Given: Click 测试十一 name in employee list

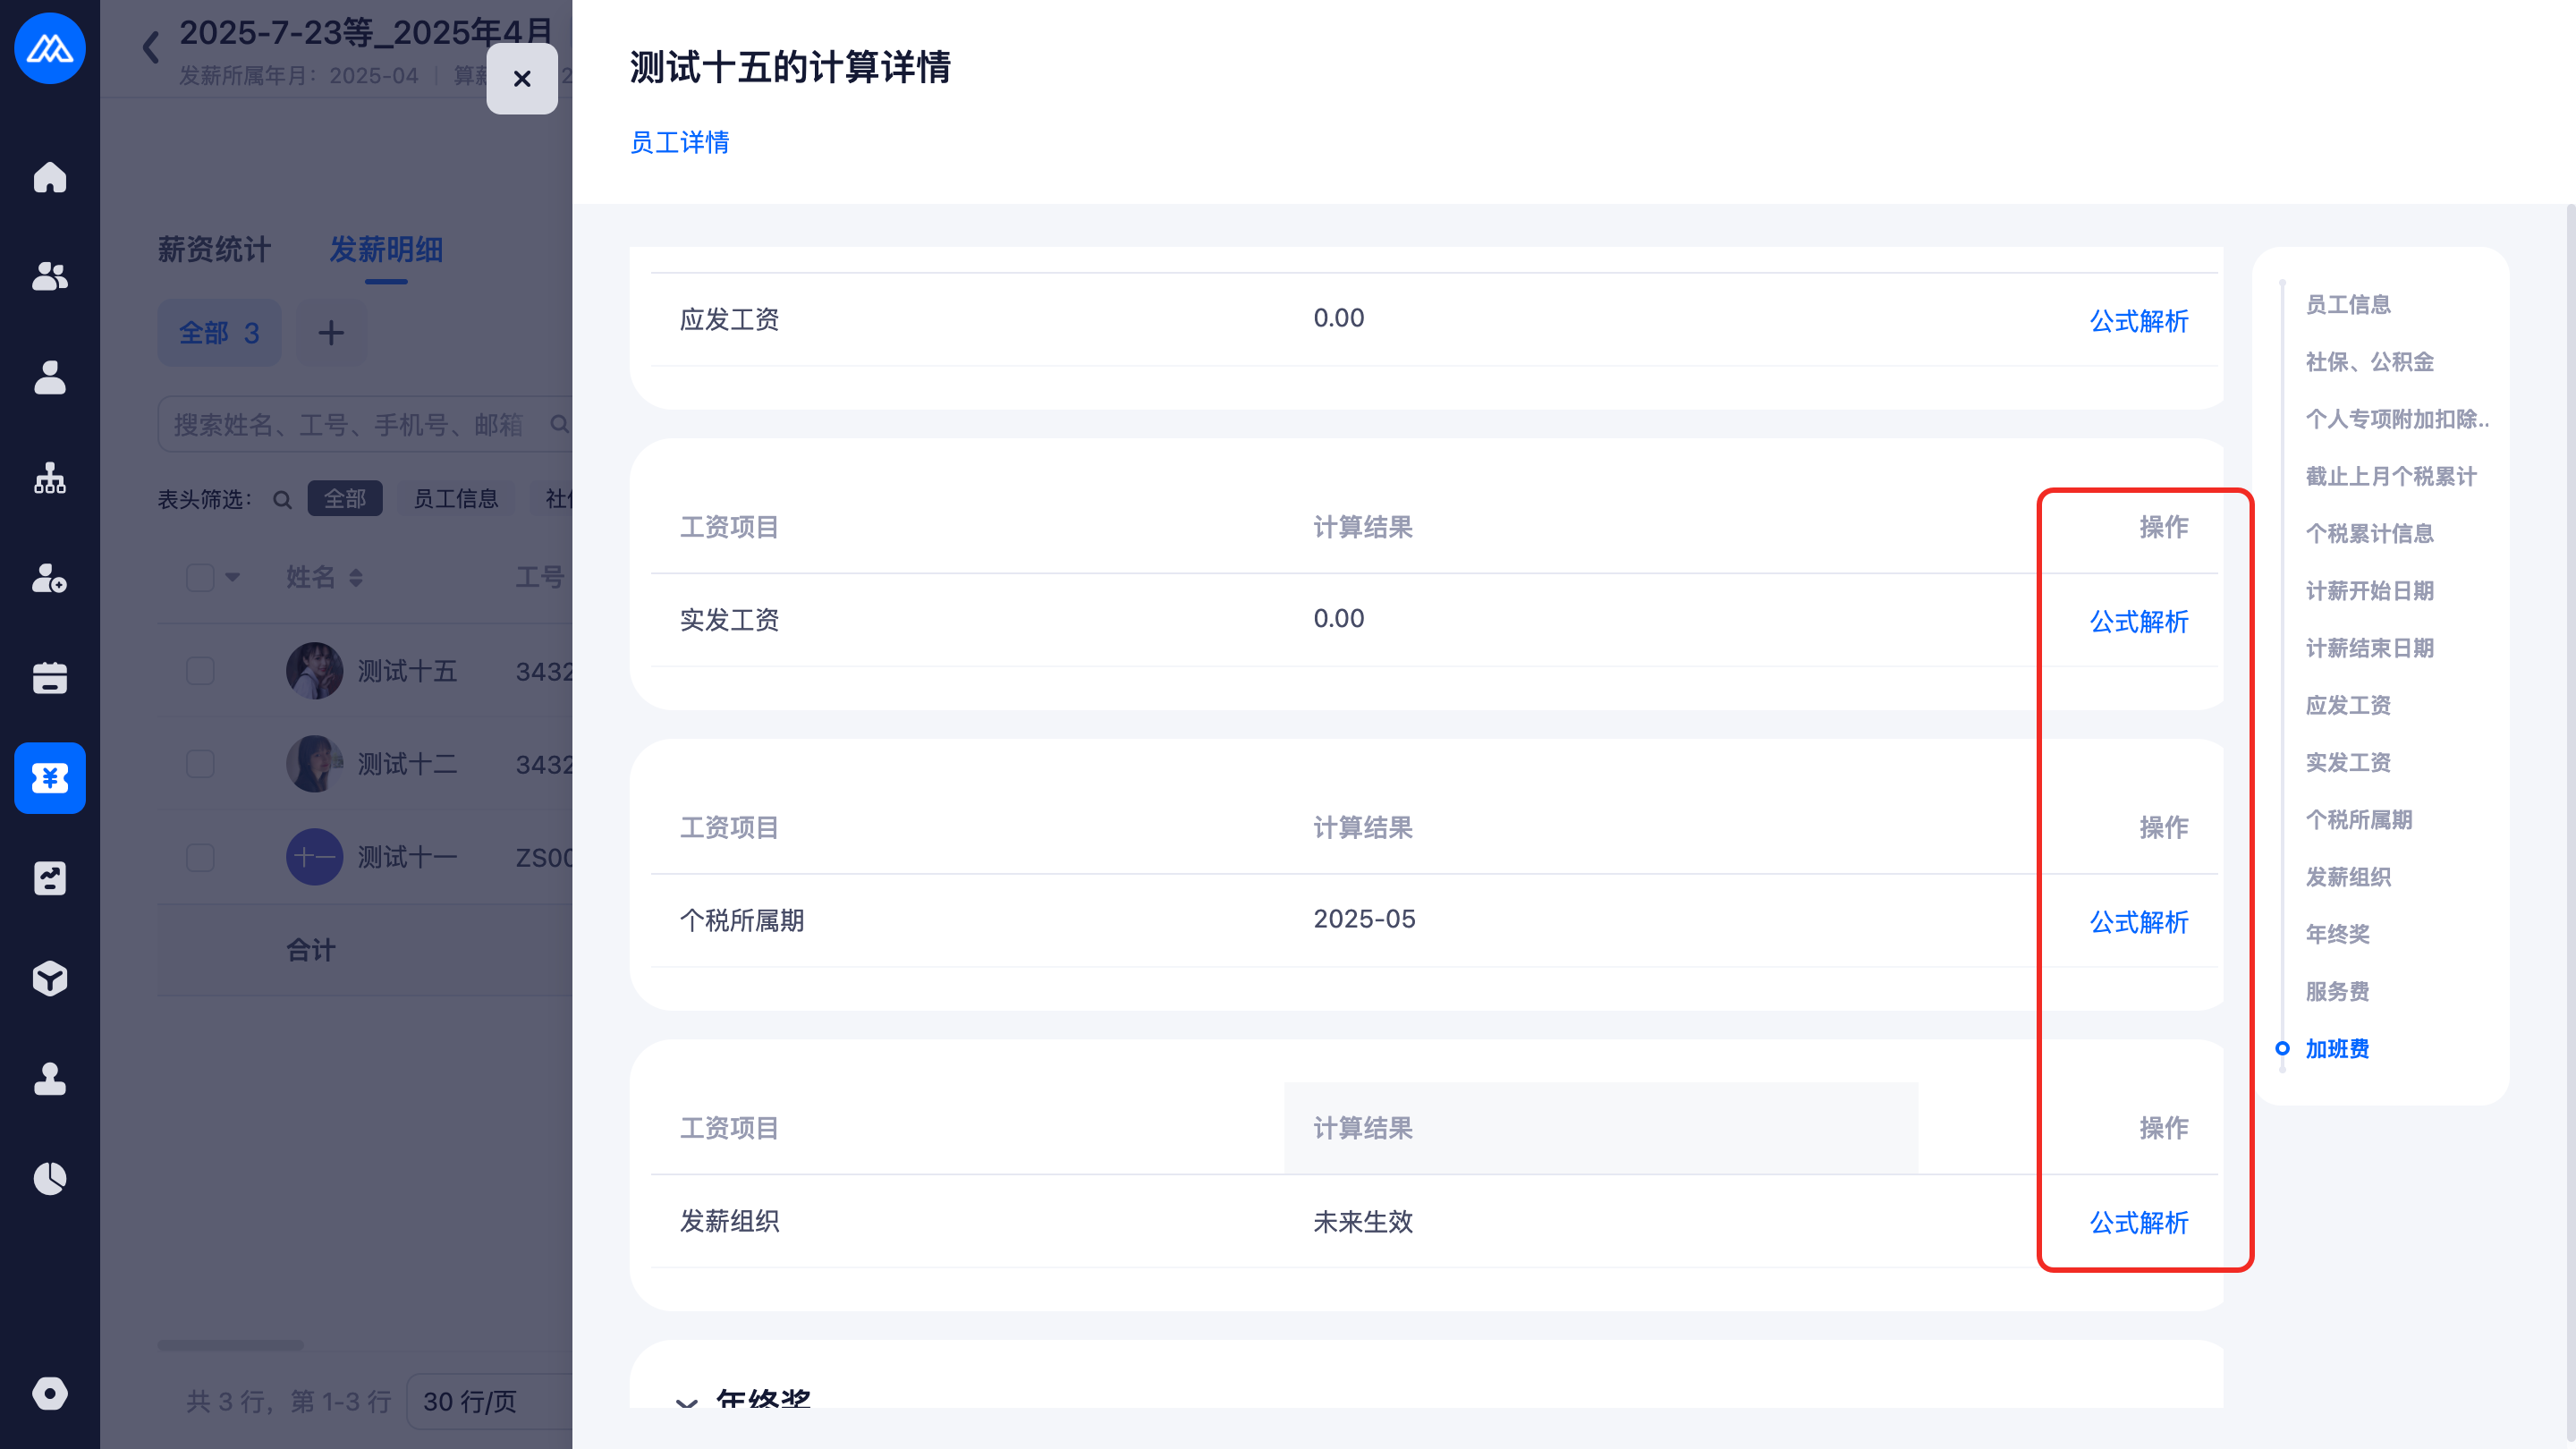Looking at the screenshot, I should coord(407,857).
